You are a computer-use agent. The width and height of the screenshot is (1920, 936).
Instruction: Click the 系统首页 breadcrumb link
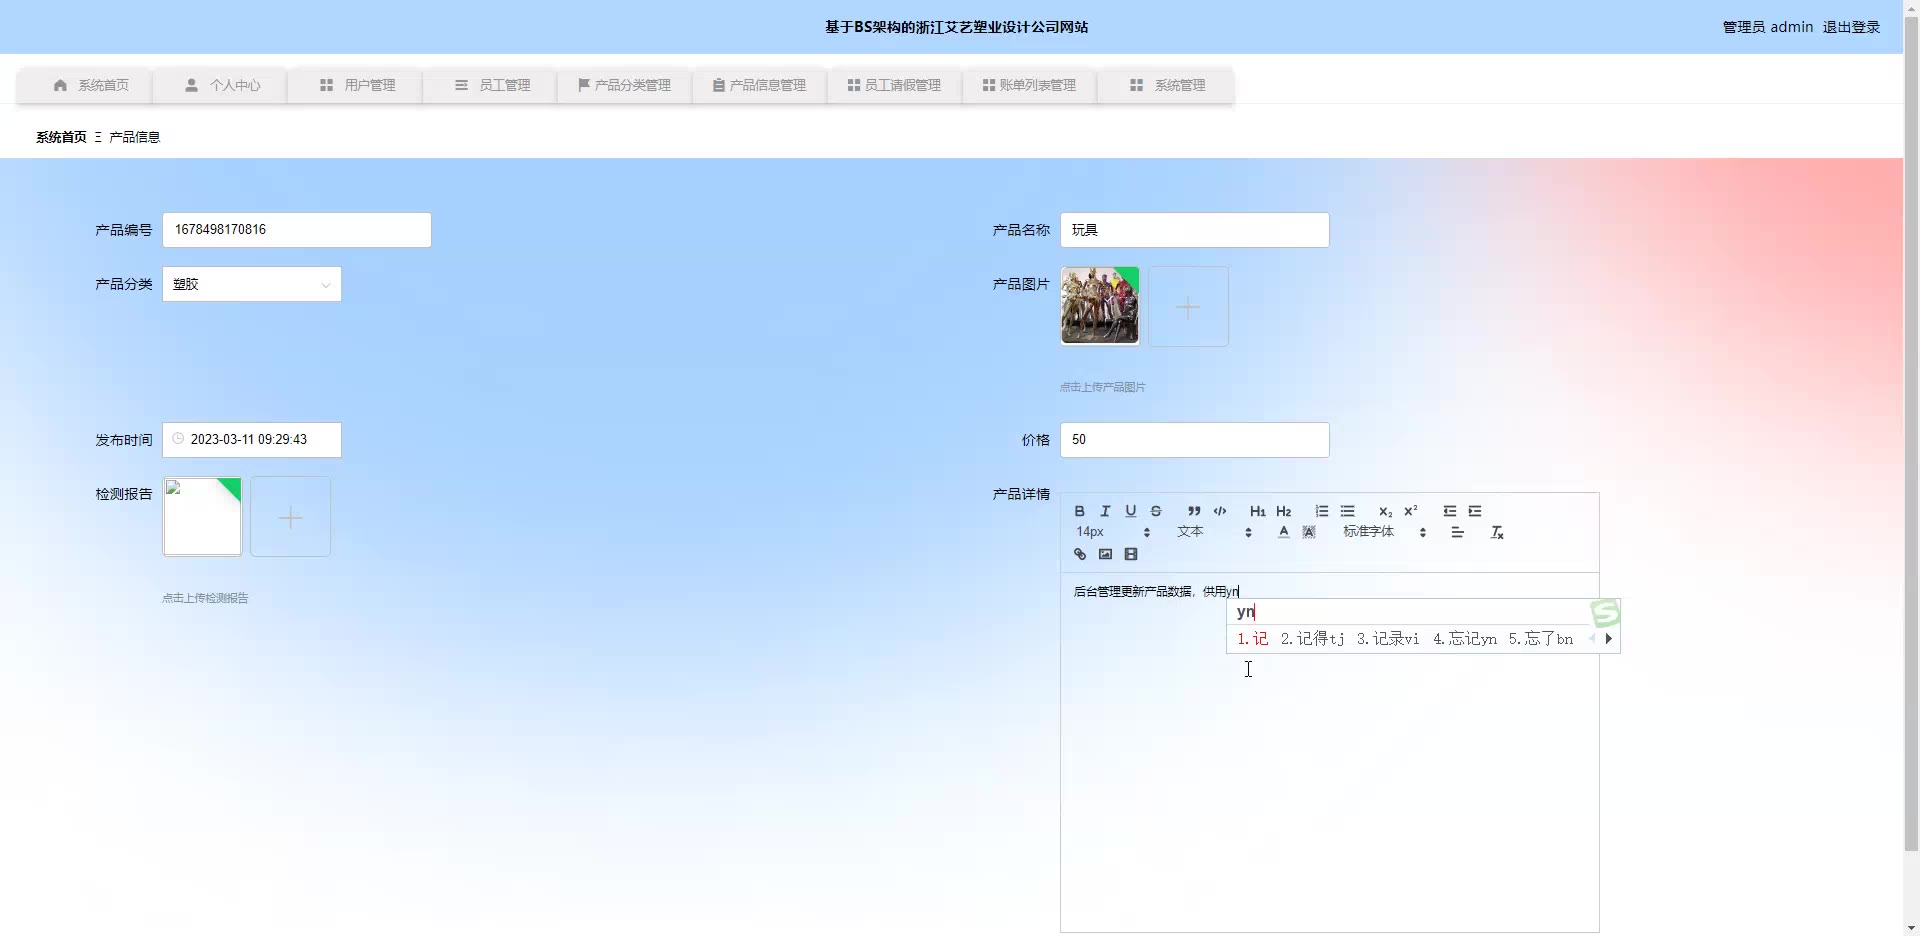click(x=61, y=137)
